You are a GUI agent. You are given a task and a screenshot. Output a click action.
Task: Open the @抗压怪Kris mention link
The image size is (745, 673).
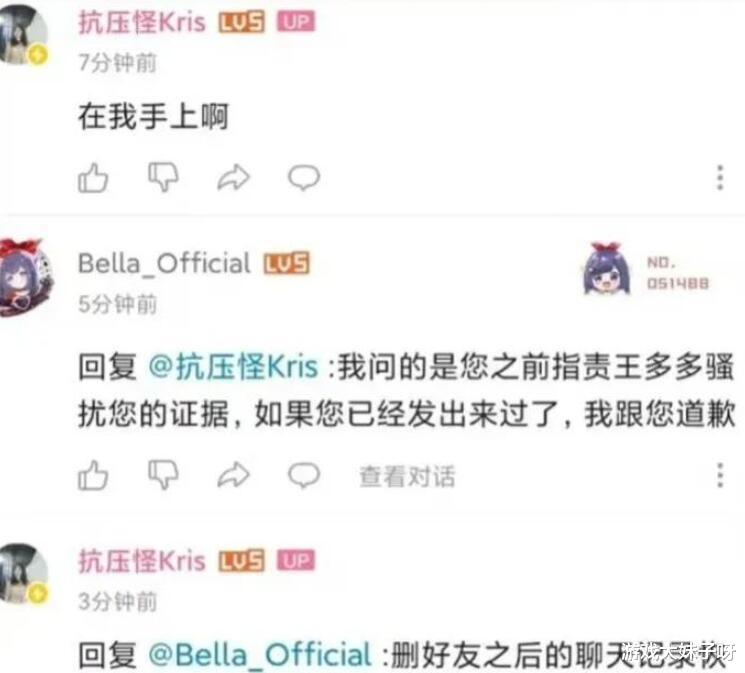[x=233, y=367]
